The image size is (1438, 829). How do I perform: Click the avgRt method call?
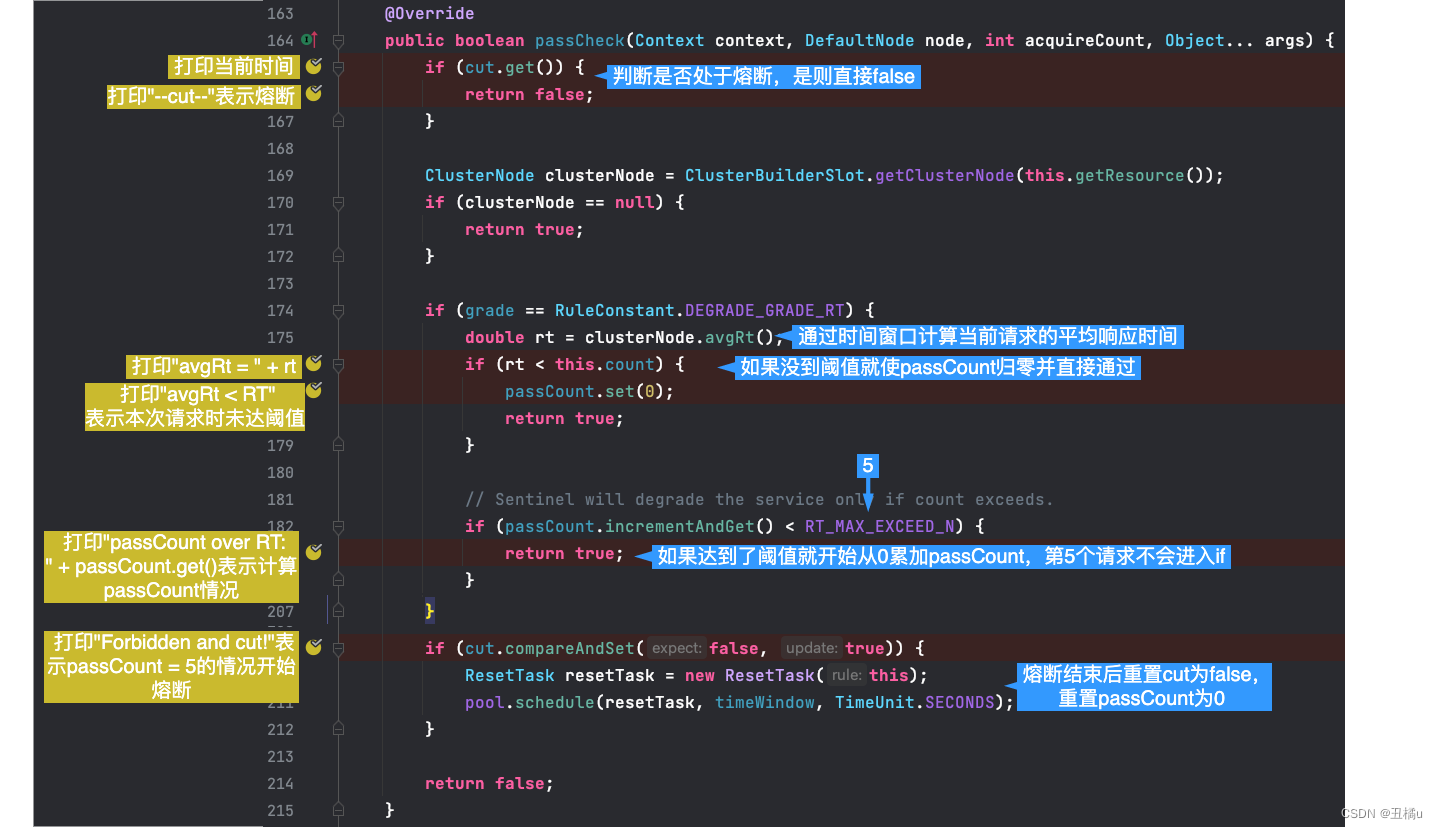730,337
